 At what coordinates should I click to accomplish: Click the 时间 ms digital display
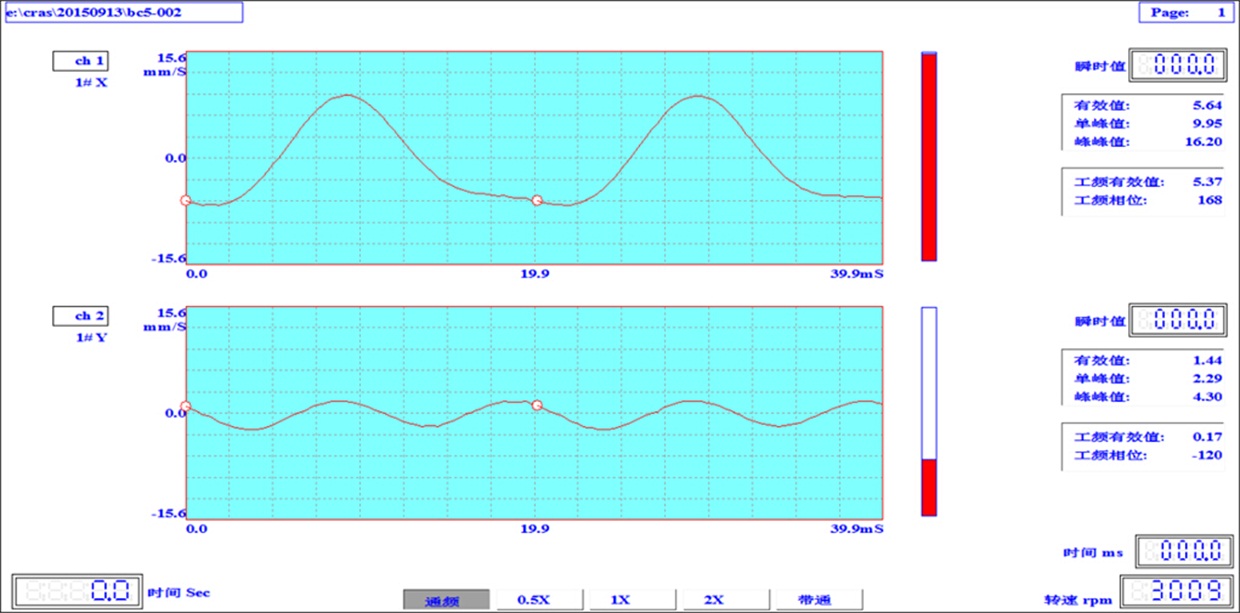[1185, 551]
